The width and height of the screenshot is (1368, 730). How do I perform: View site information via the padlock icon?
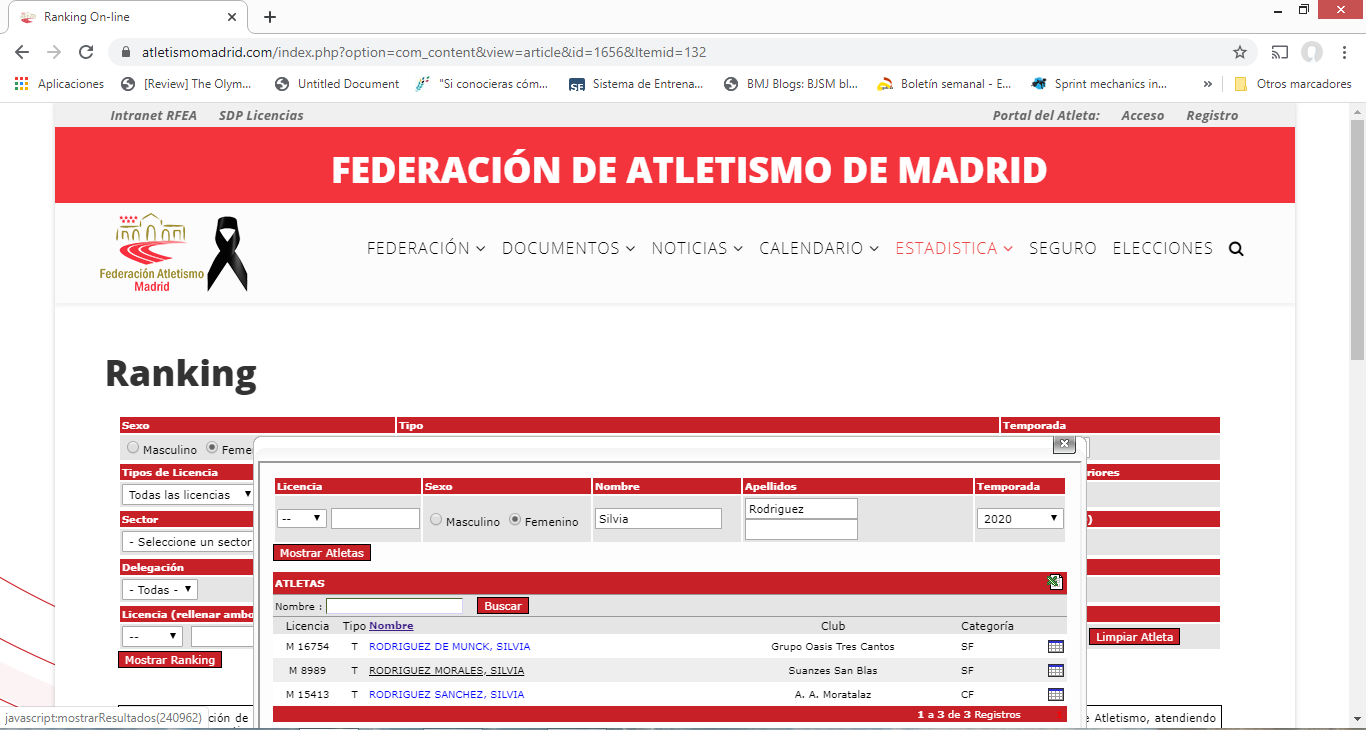126,52
